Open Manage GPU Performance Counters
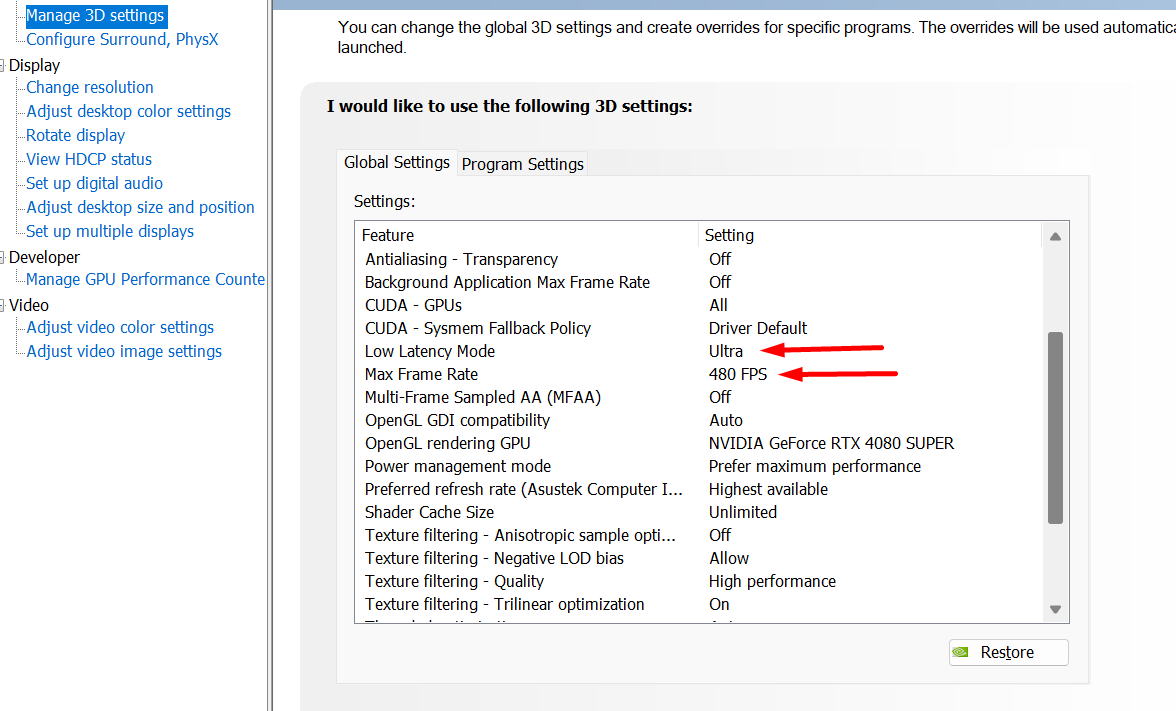The image size is (1176, 711). [x=146, y=280]
